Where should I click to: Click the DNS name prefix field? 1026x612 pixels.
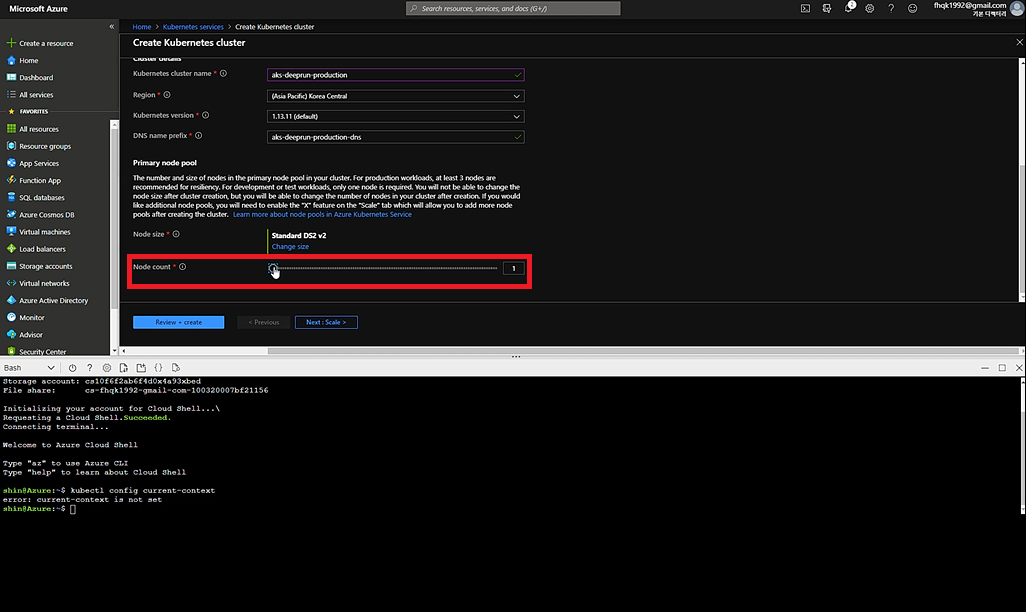(395, 137)
